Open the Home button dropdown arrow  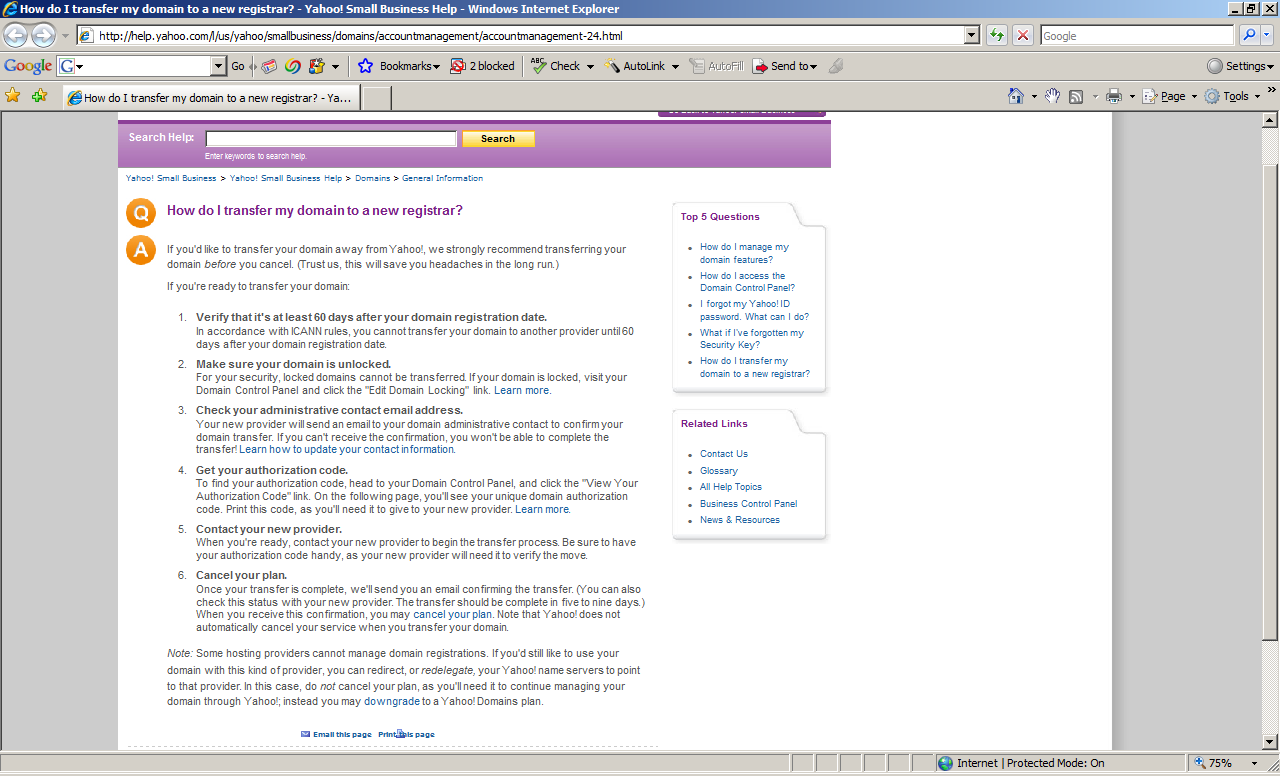(1033, 96)
